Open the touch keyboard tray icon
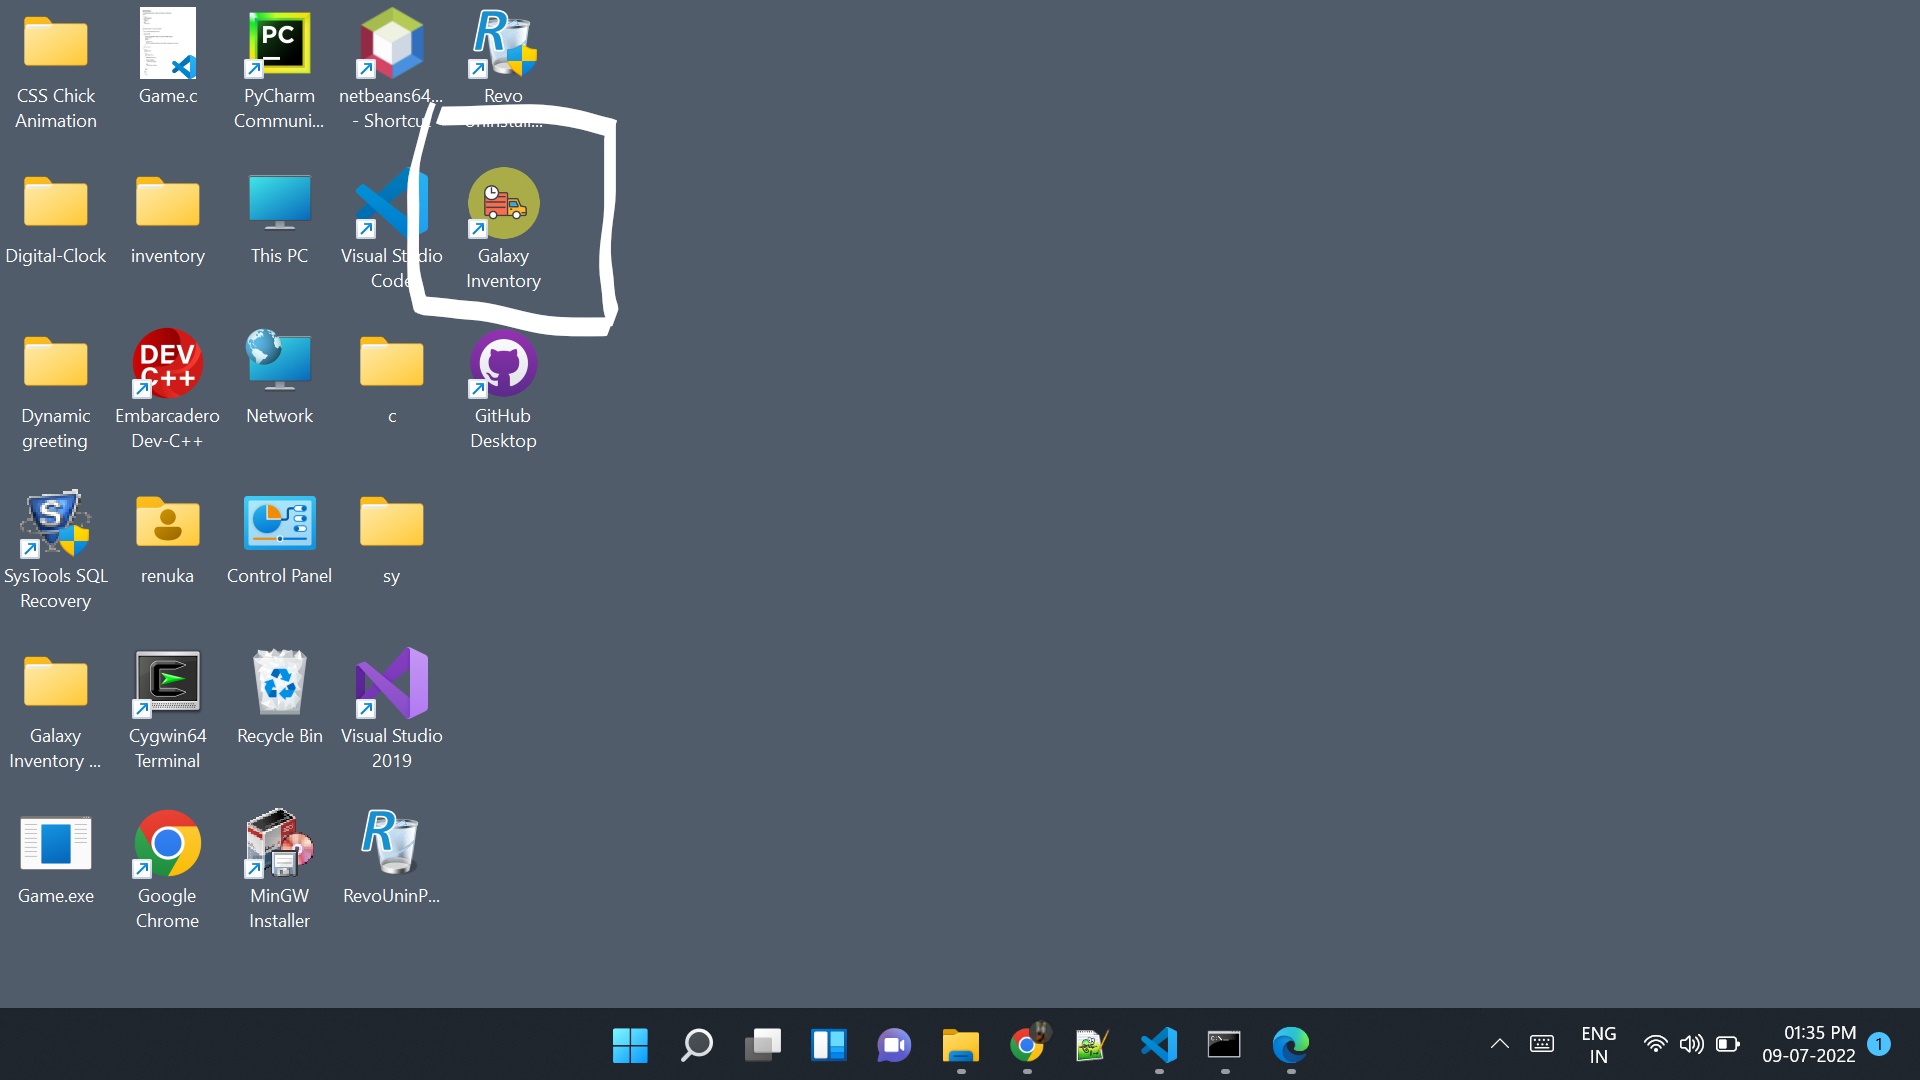This screenshot has height=1080, width=1920. coord(1542,1044)
